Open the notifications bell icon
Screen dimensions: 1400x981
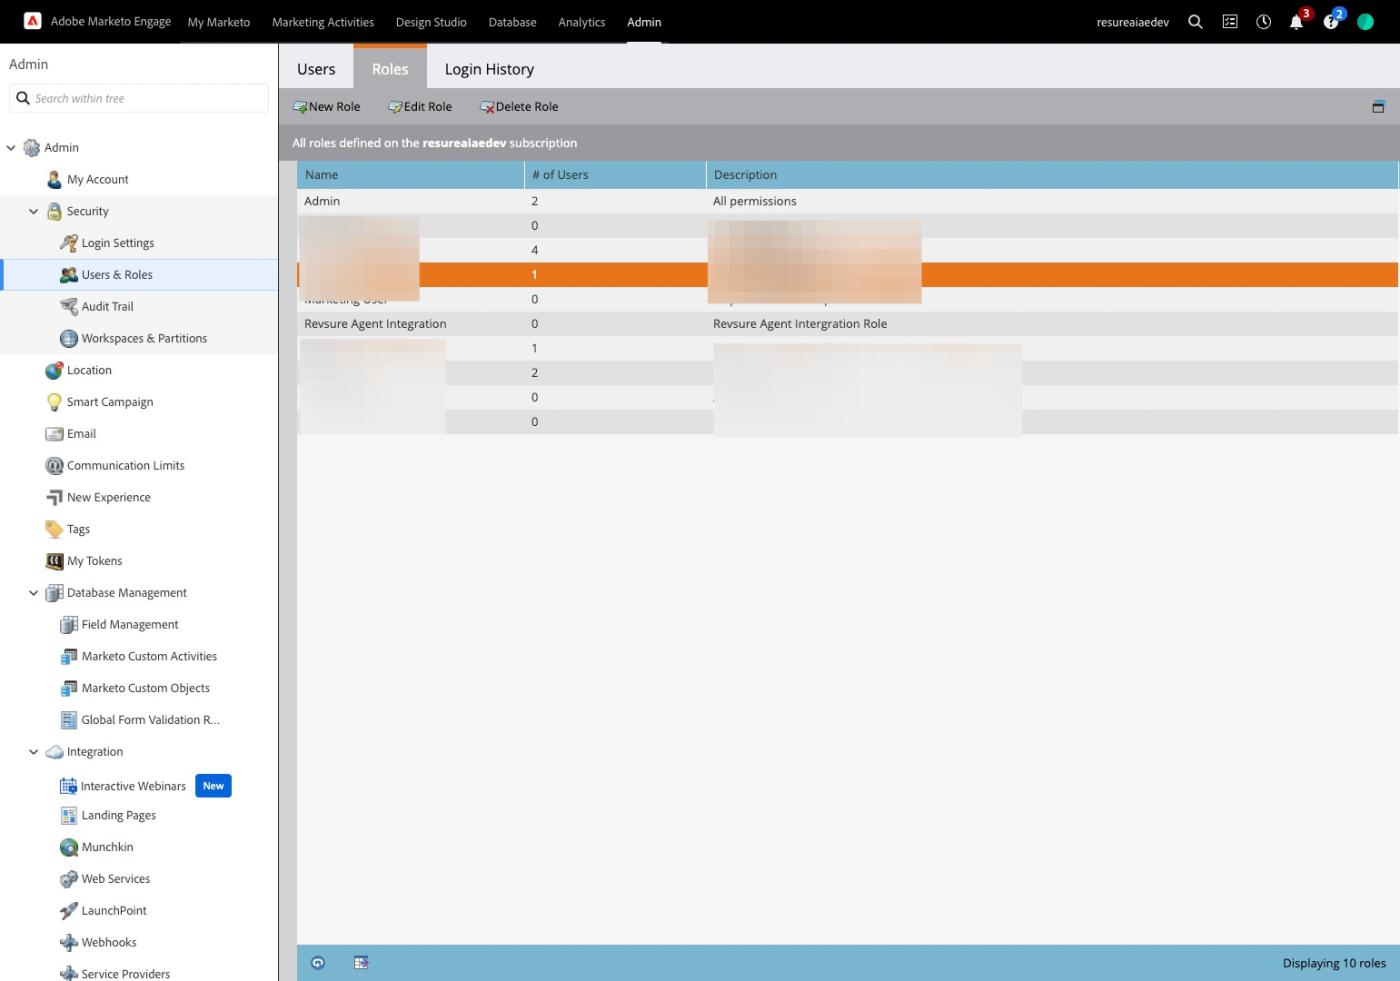(1296, 22)
